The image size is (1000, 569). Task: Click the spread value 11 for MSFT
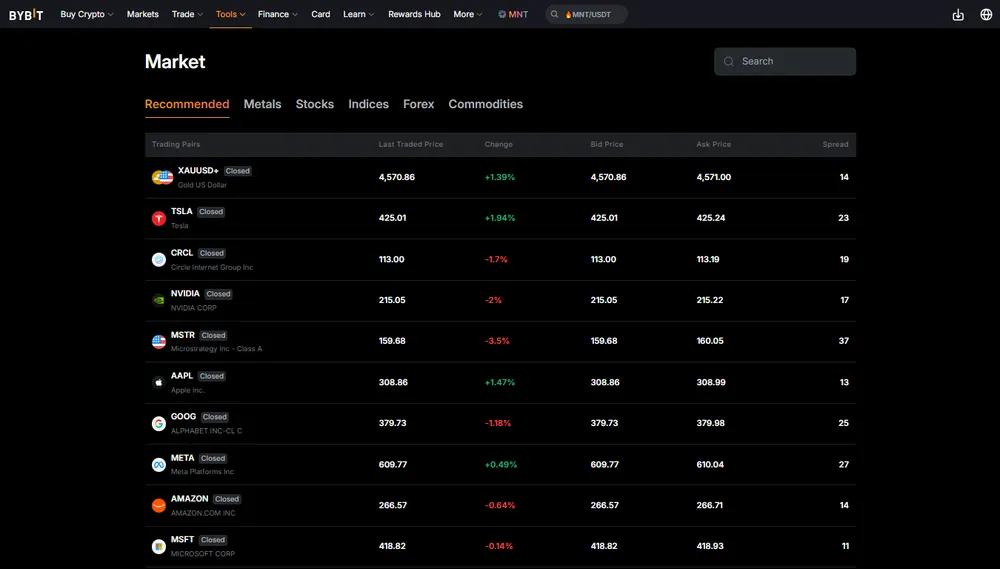click(845, 547)
